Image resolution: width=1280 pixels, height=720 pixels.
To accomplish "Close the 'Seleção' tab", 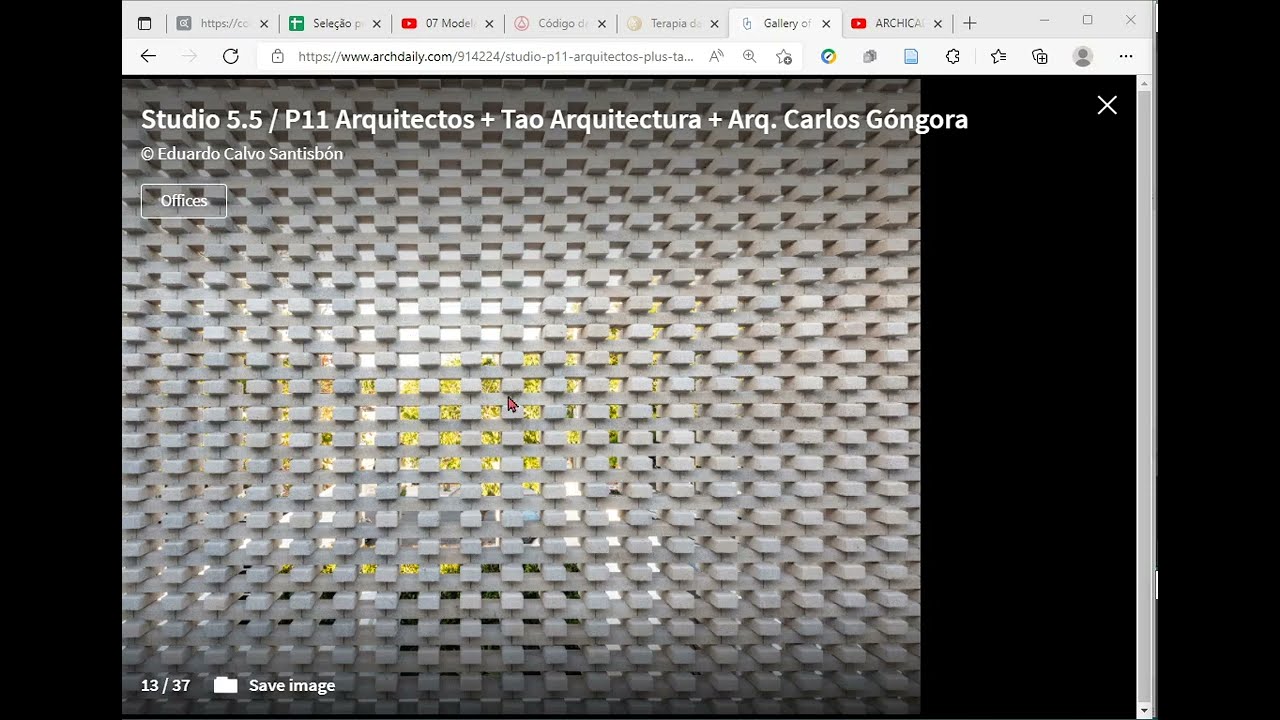I will pyautogui.click(x=376, y=24).
